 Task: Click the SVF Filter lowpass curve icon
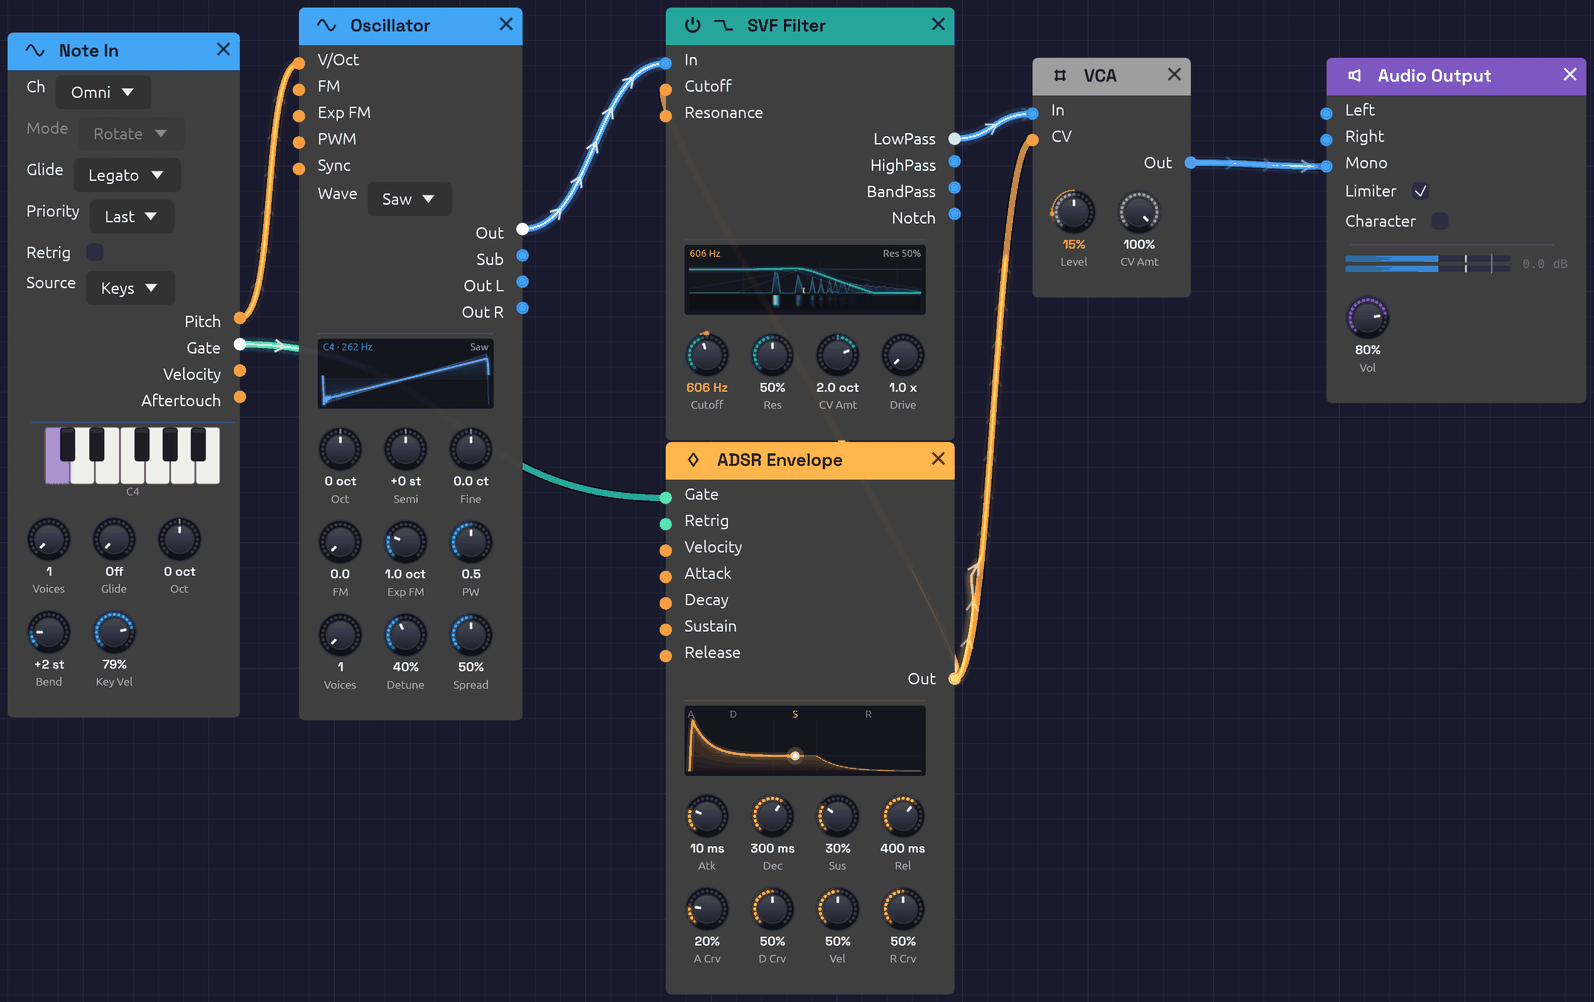click(x=723, y=25)
